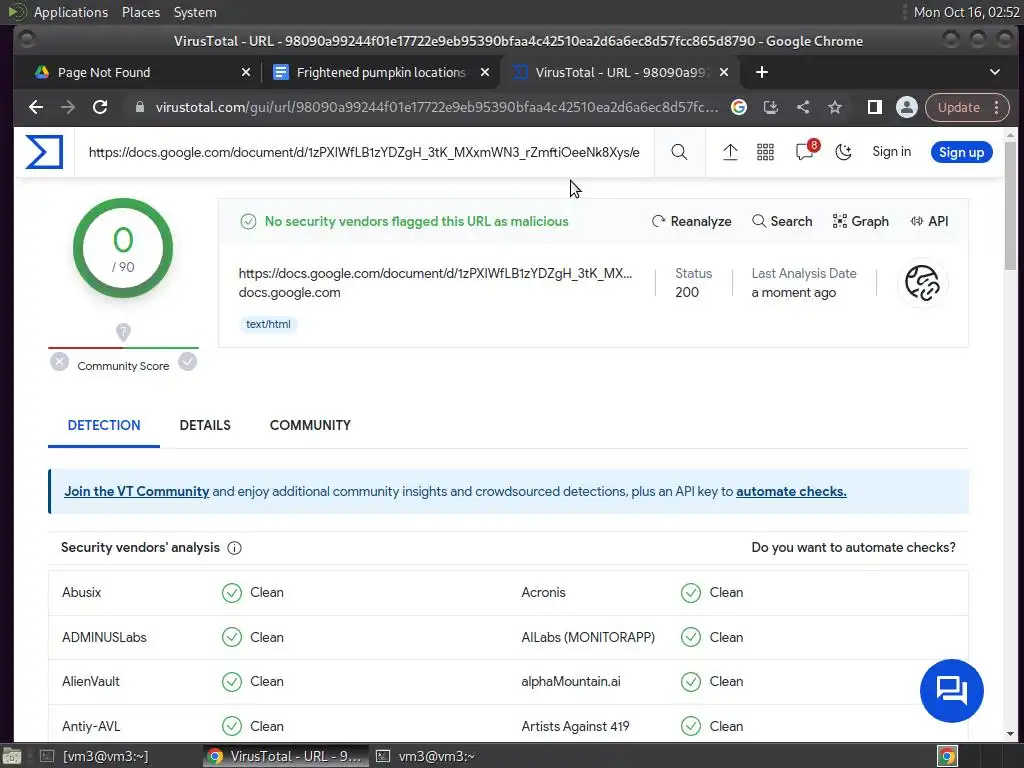The width and height of the screenshot is (1024, 768).
Task: Open the Chrome profile avatar
Action: pyautogui.click(x=906, y=107)
